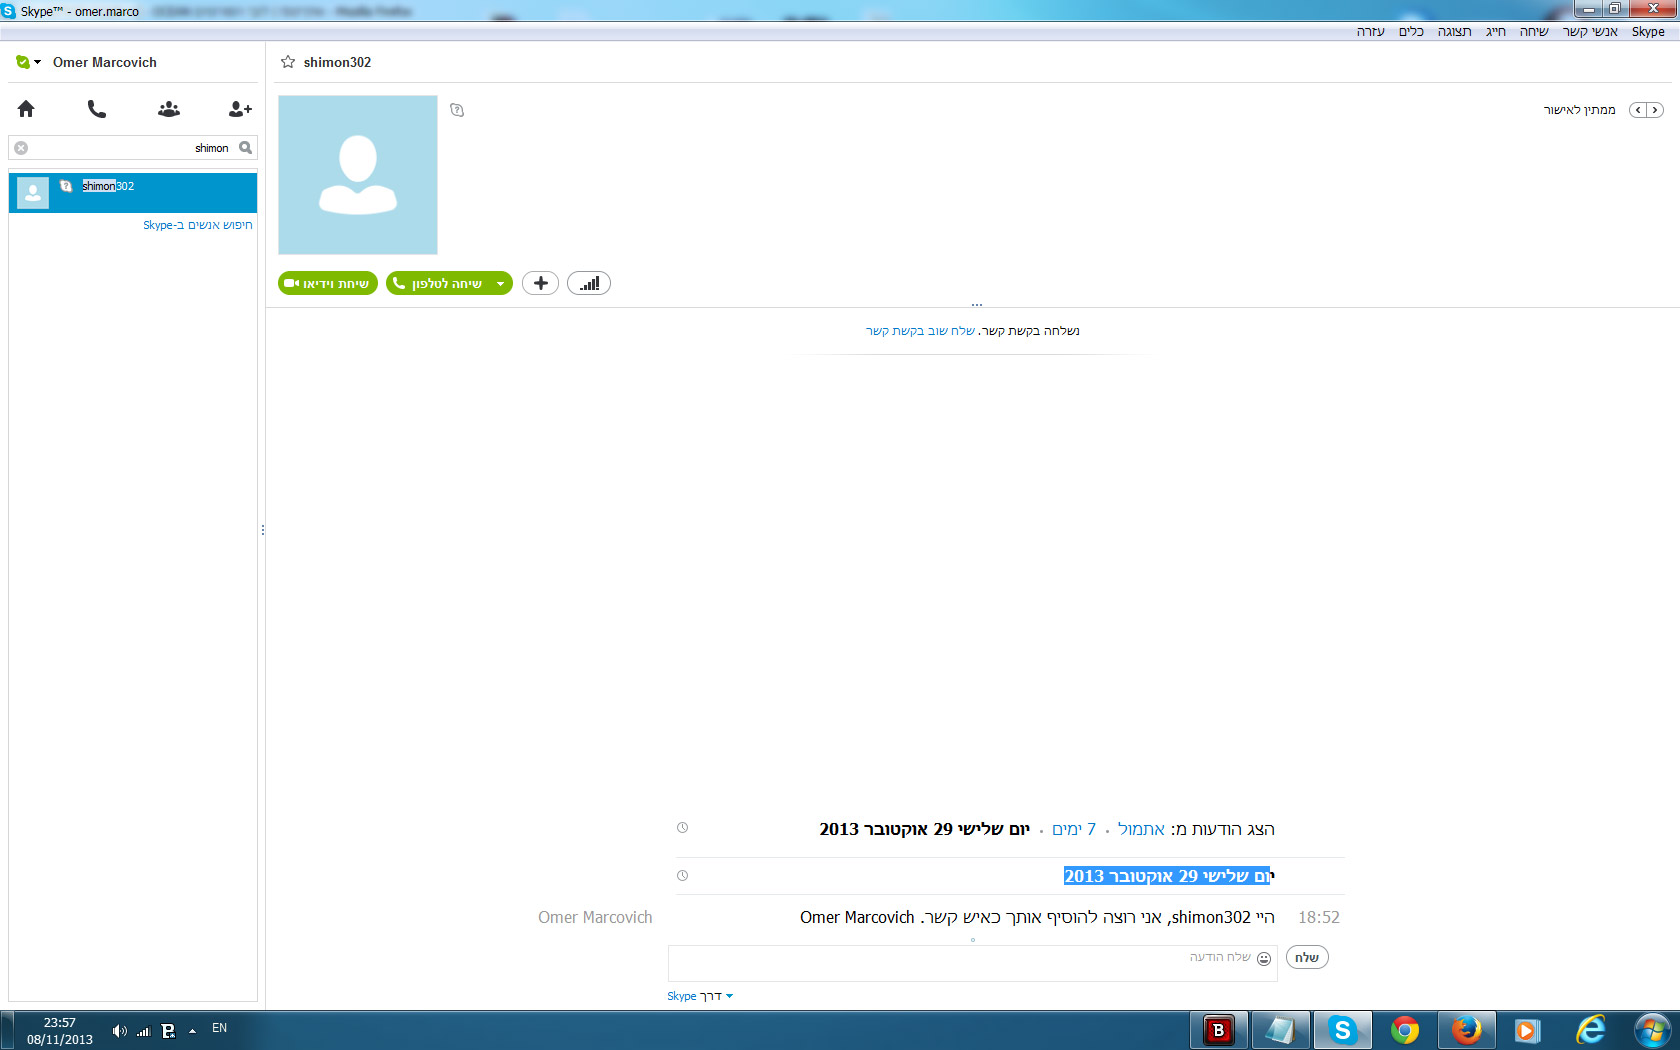Open the red B application on taskbar

[x=1218, y=1030]
